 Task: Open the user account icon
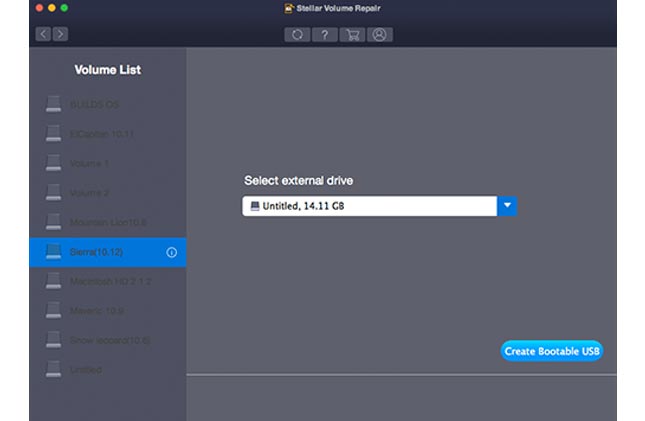379,34
